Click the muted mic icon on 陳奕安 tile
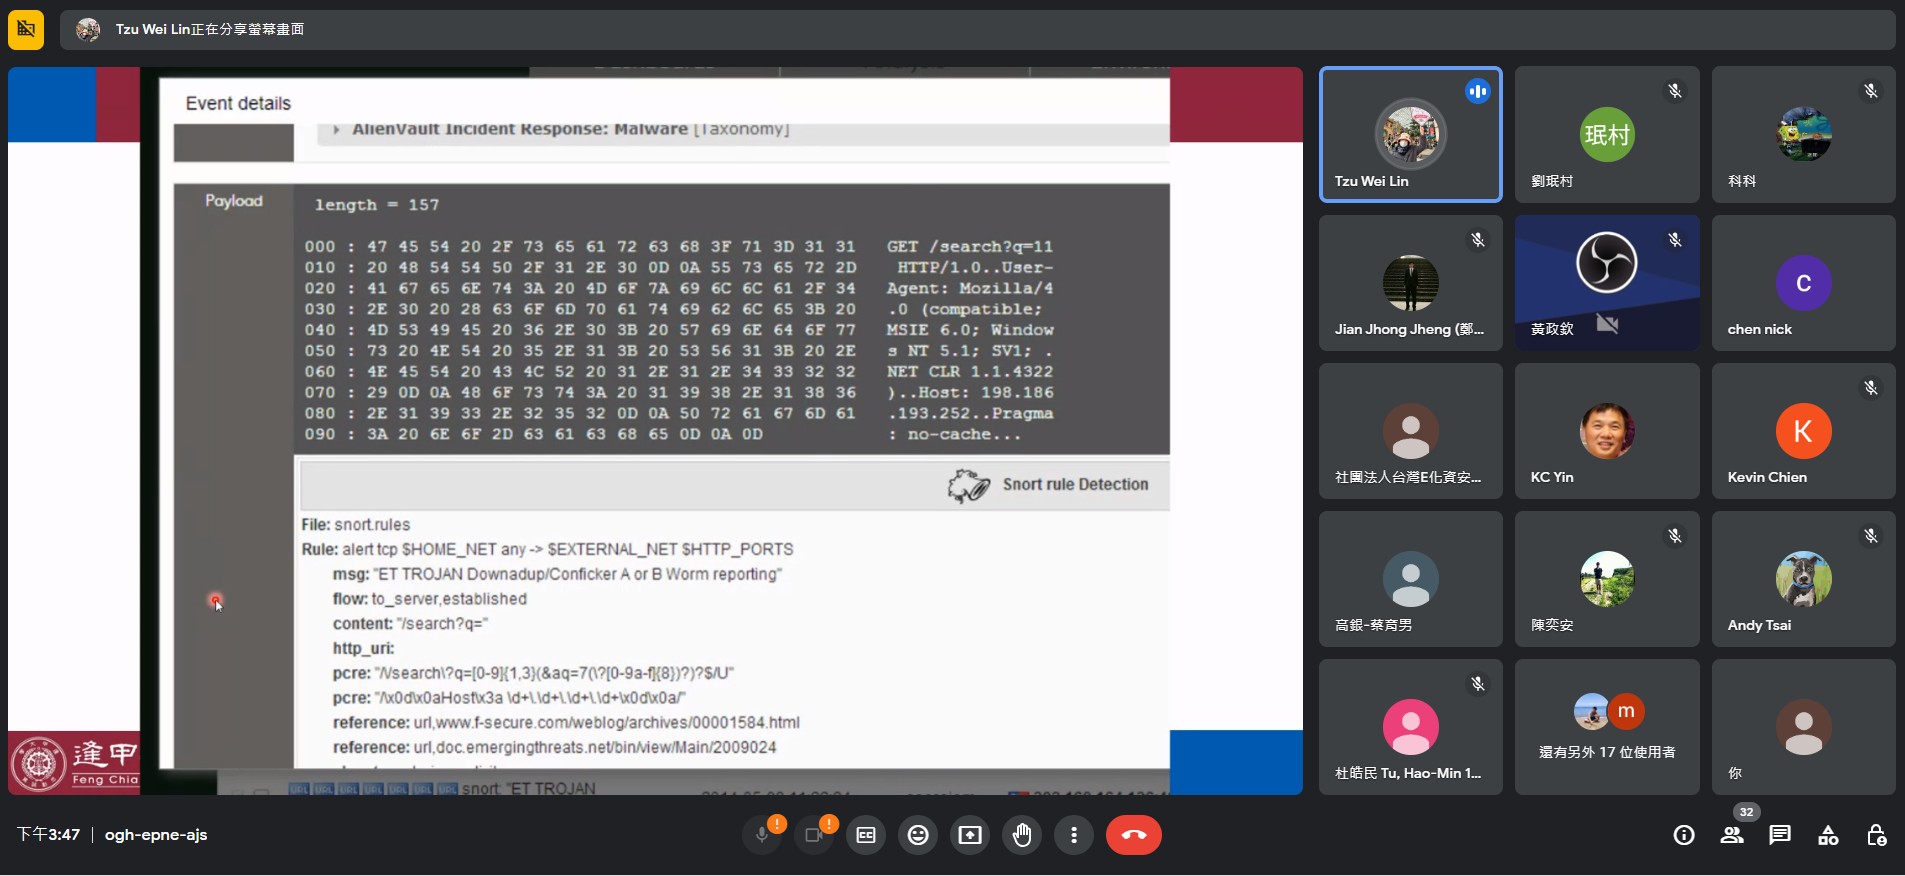This screenshot has width=1905, height=876. [1674, 536]
